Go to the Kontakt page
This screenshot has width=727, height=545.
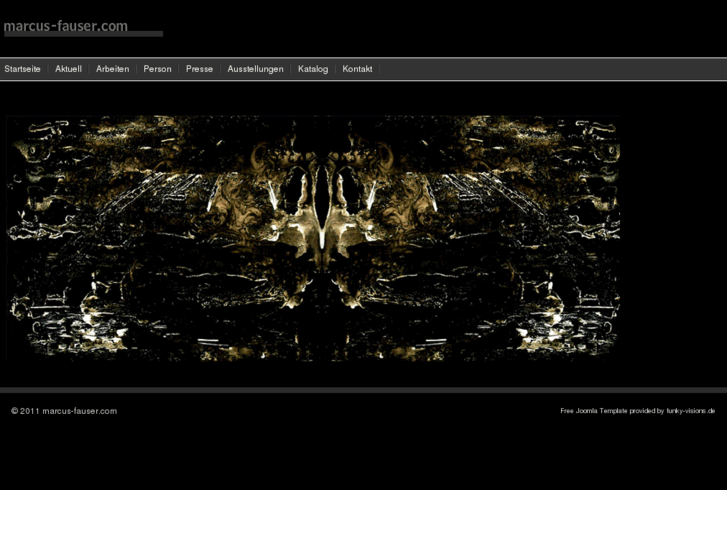pos(357,69)
